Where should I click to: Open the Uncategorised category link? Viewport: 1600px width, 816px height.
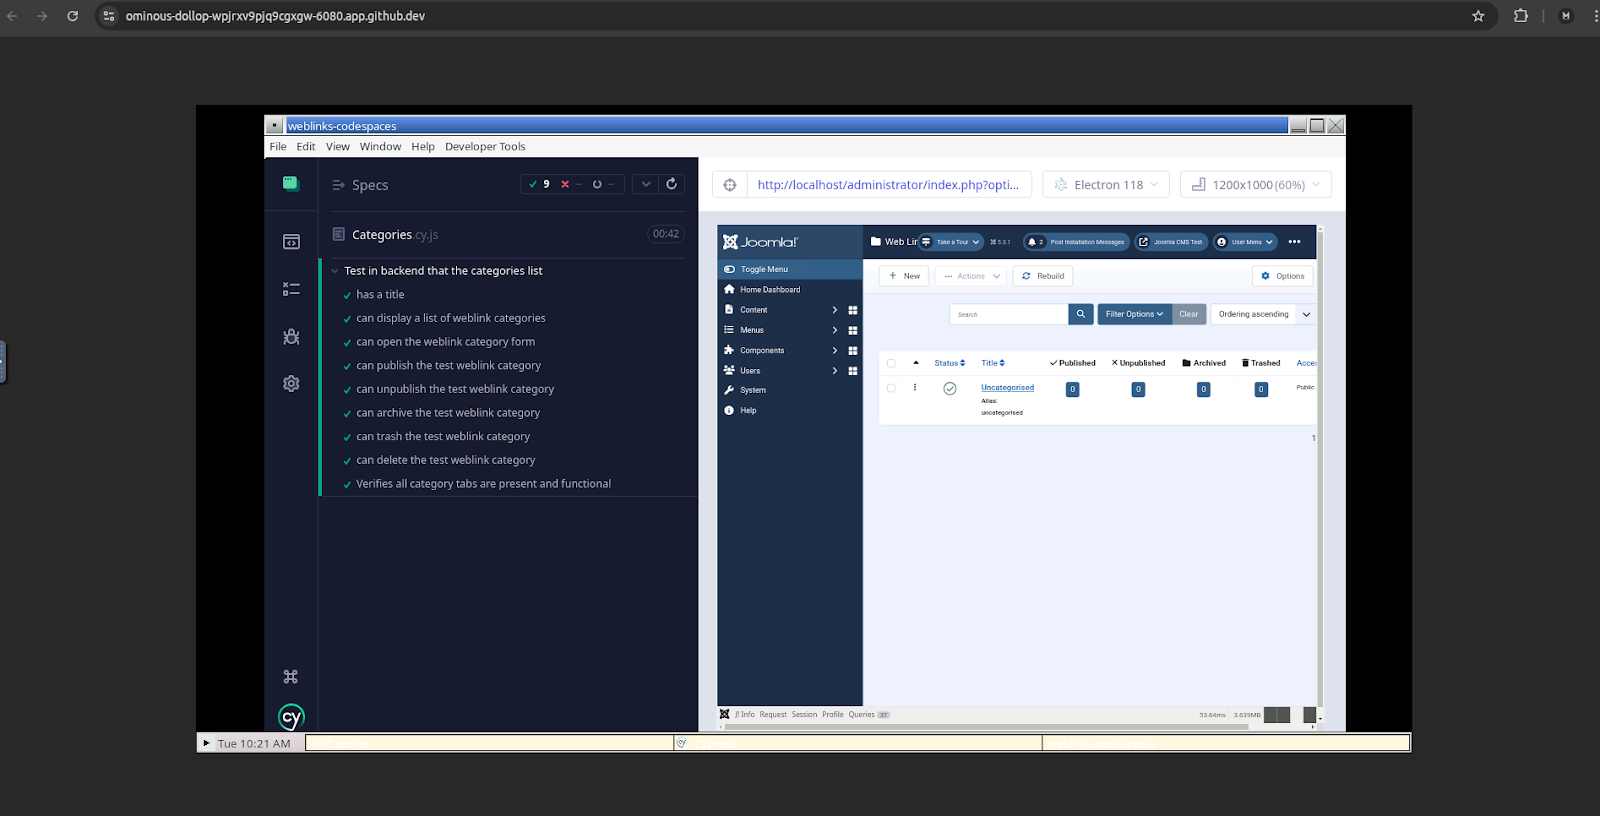click(1007, 388)
